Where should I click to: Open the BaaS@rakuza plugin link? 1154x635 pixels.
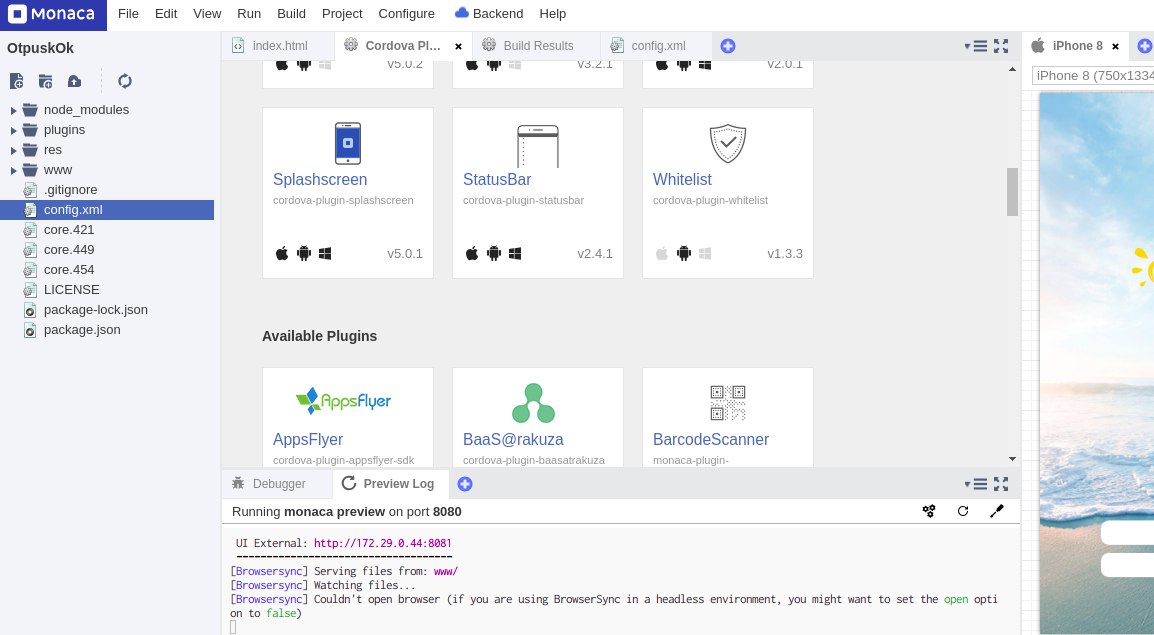pos(513,439)
